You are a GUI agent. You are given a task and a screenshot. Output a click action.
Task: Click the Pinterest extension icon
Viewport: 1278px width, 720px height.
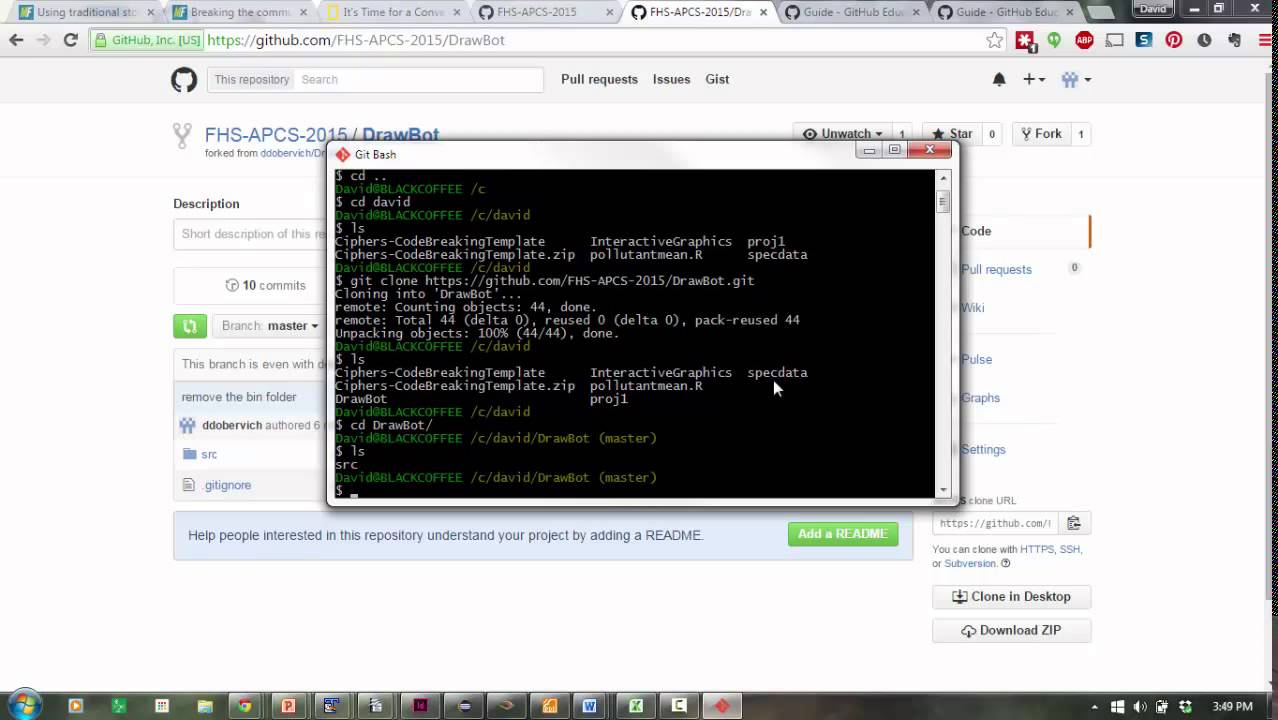(1174, 40)
